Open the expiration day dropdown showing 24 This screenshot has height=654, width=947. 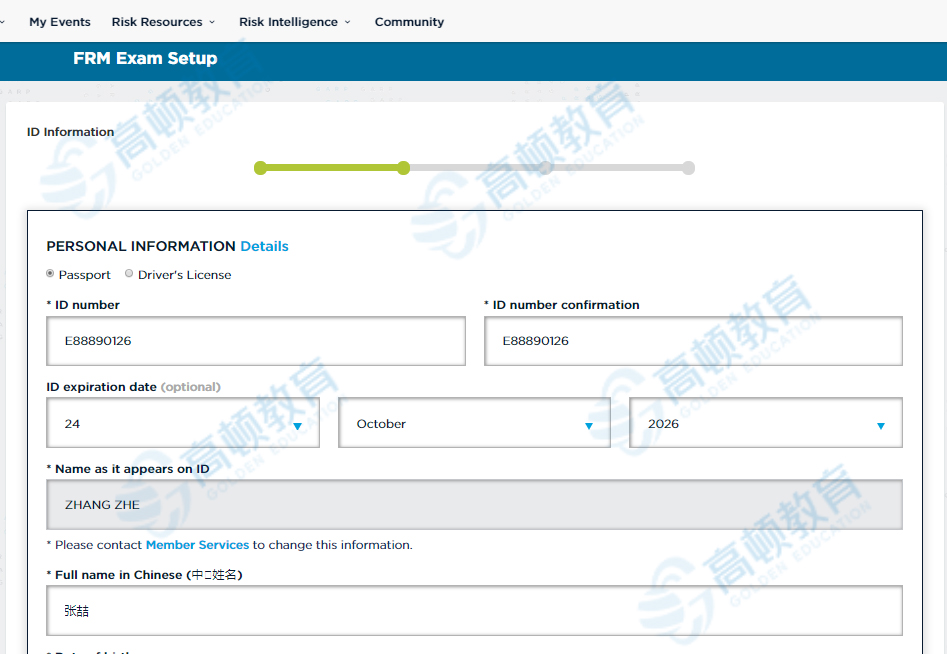pos(183,423)
